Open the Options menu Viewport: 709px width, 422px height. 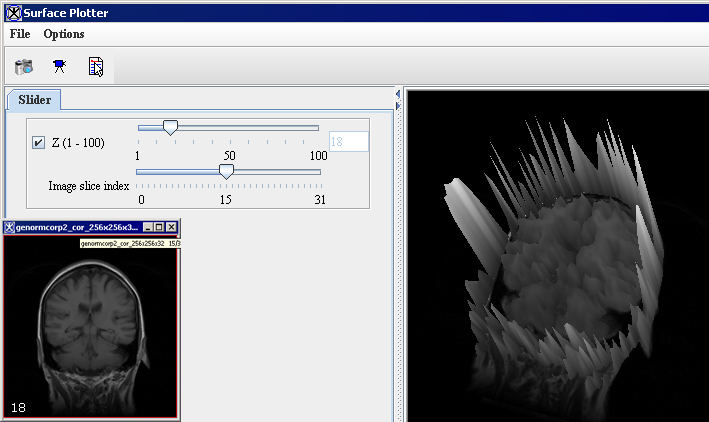64,34
